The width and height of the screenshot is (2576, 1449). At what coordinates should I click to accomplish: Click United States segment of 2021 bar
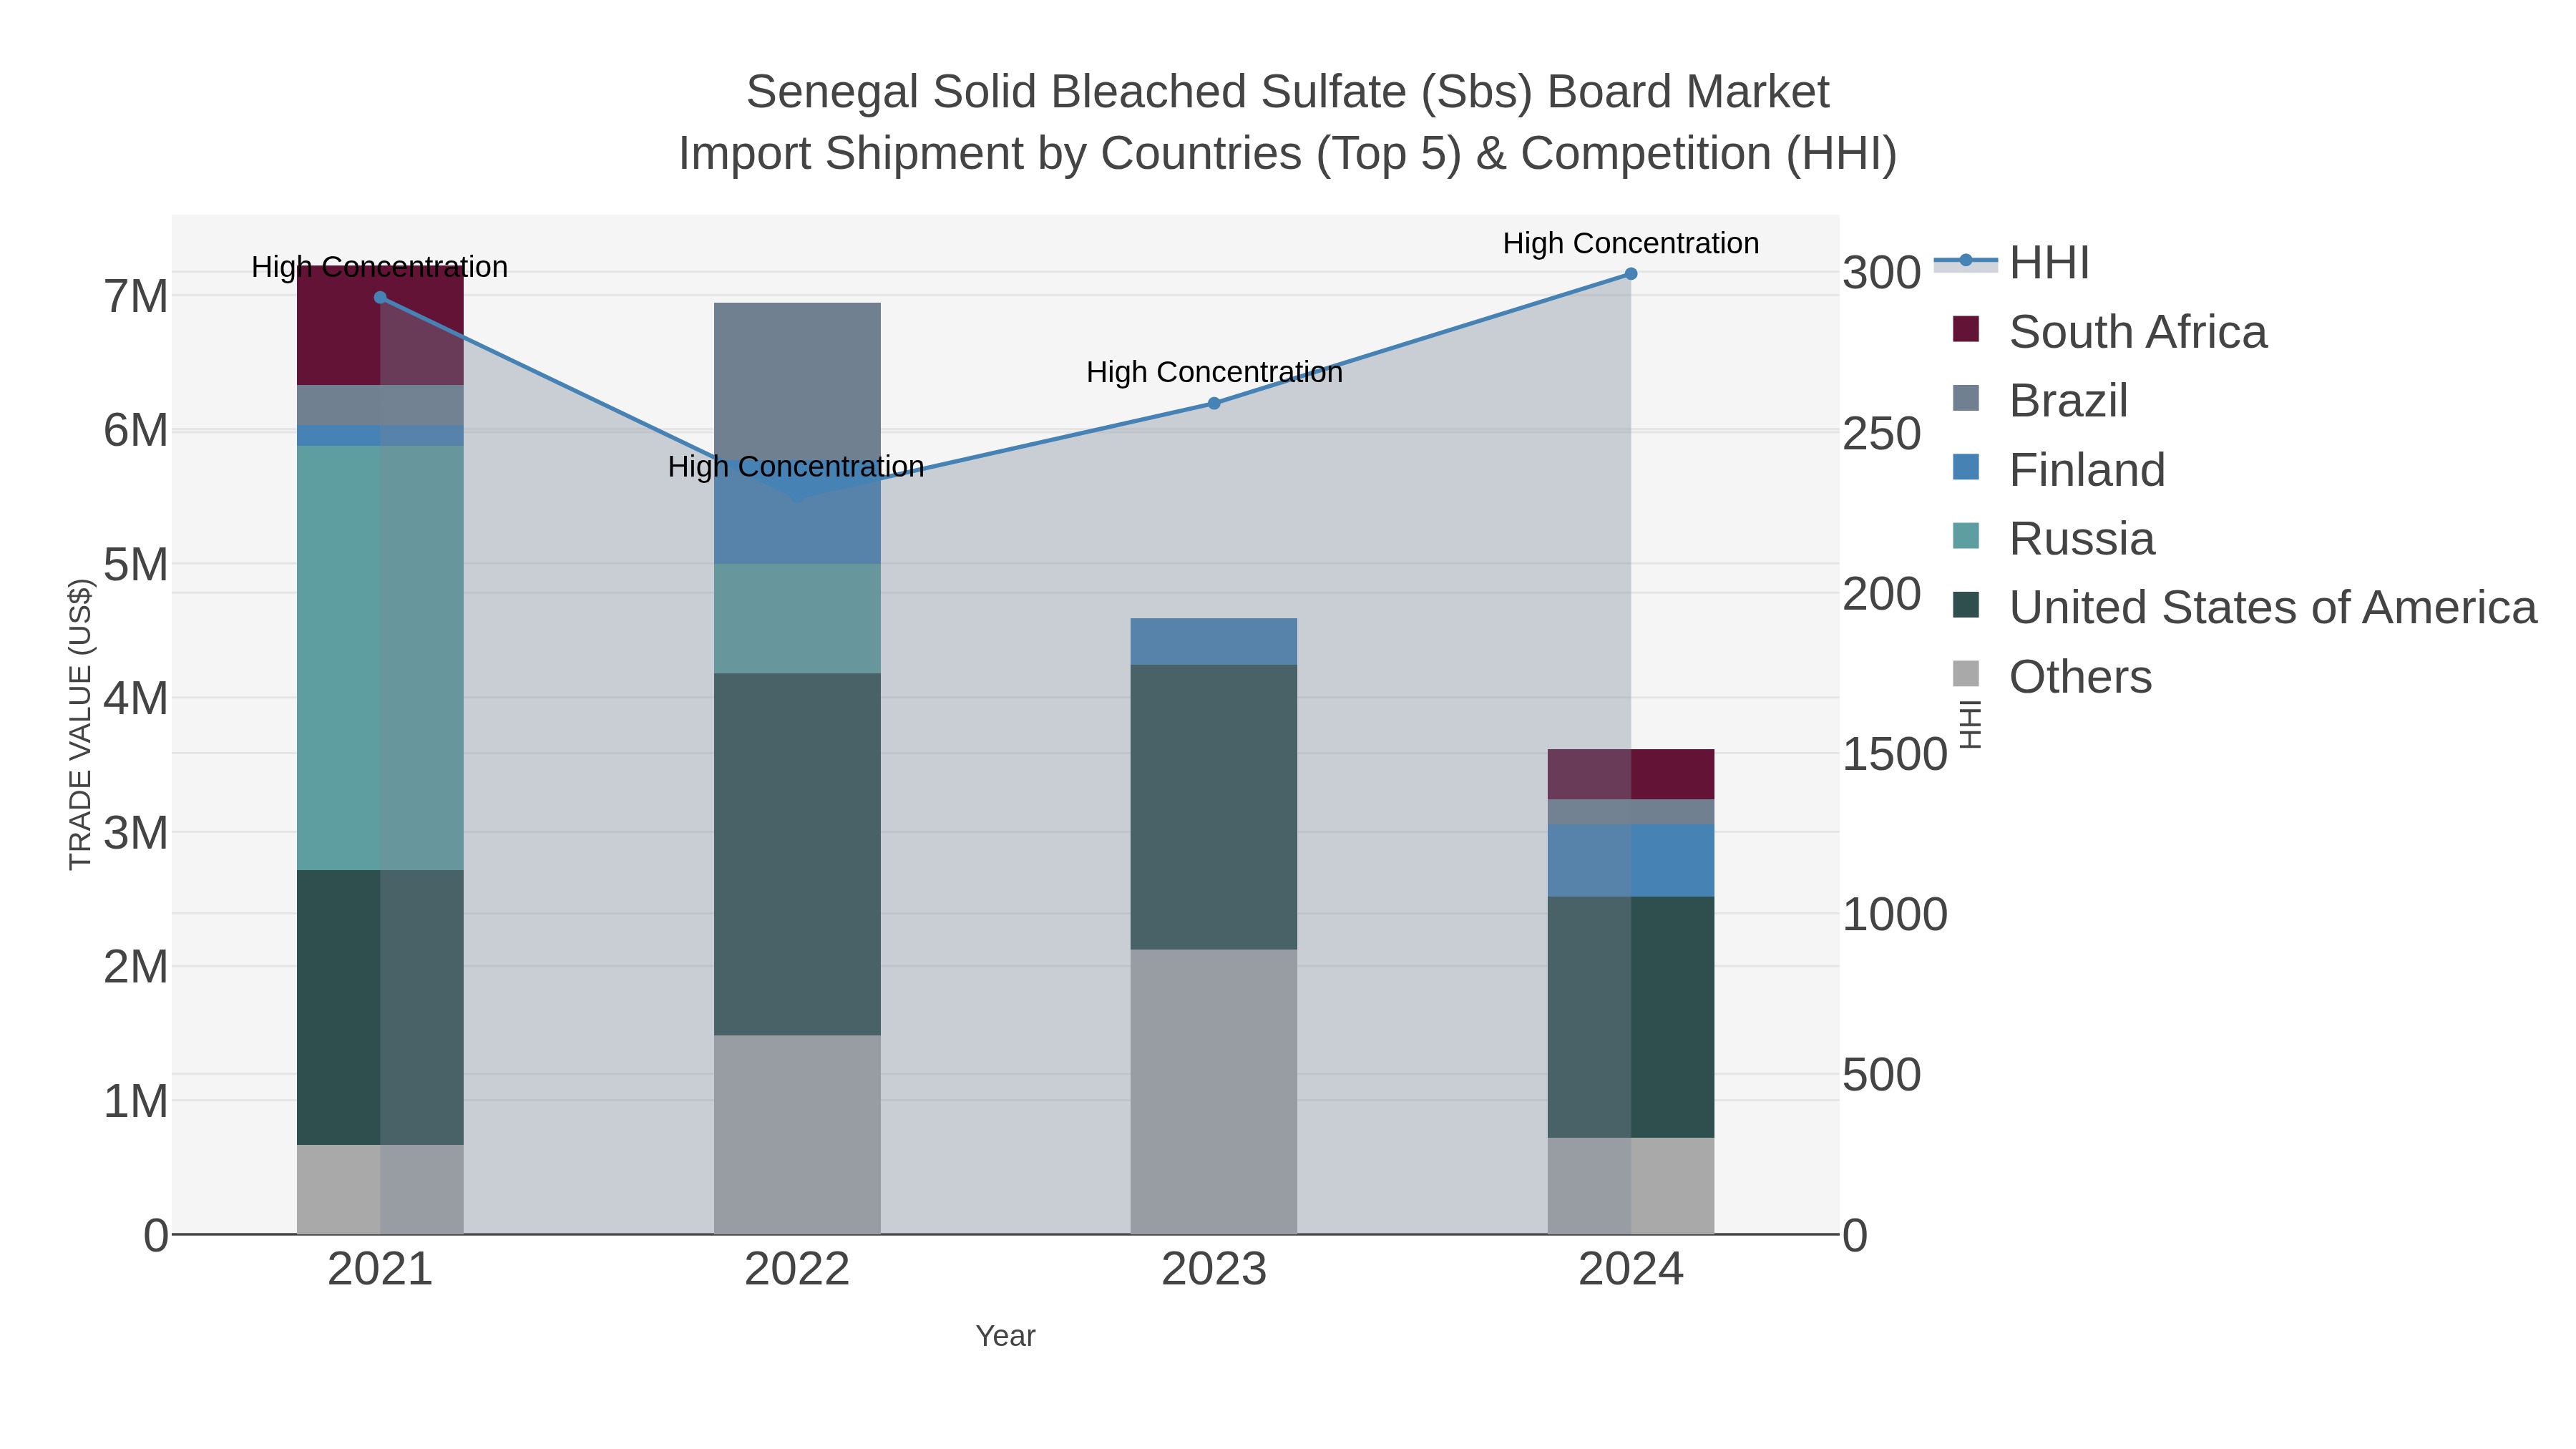tap(380, 1008)
